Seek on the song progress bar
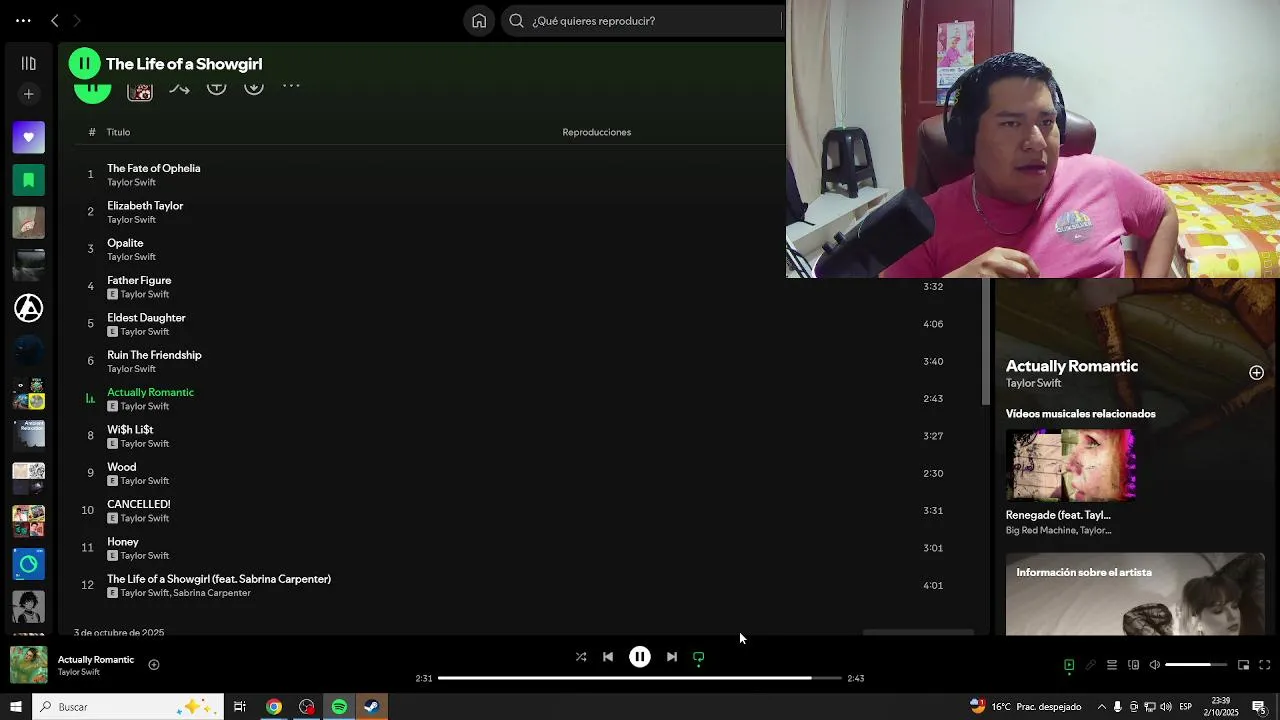 (x=640, y=678)
